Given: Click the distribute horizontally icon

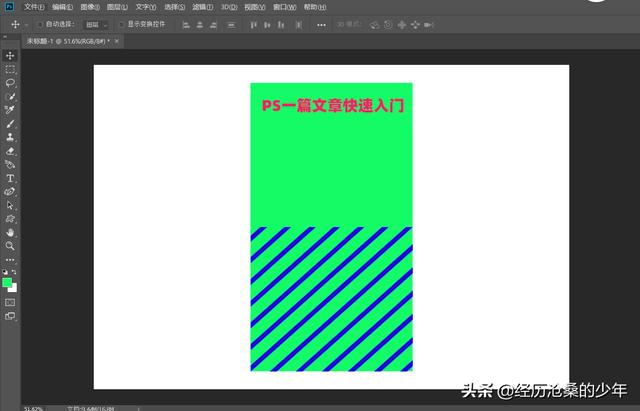Looking at the screenshot, I should tap(299, 25).
